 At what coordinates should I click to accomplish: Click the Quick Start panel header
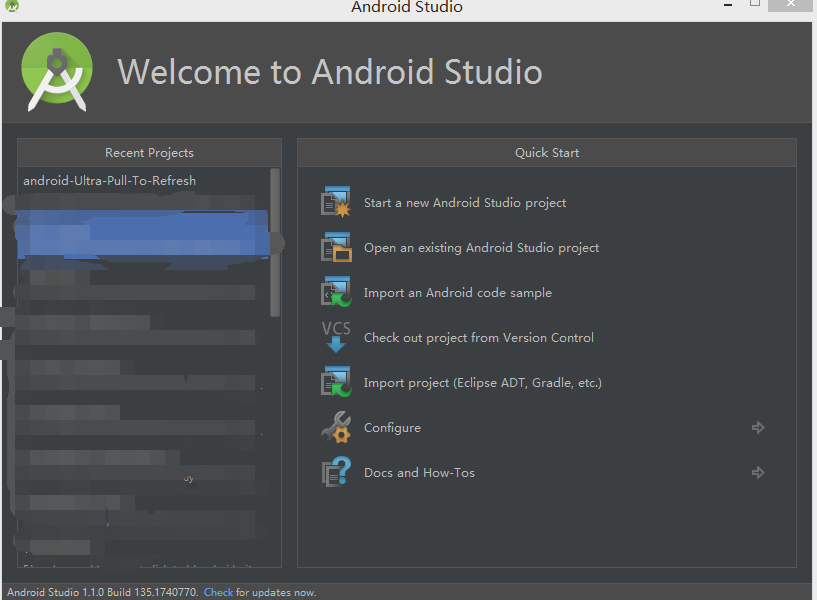pos(547,153)
